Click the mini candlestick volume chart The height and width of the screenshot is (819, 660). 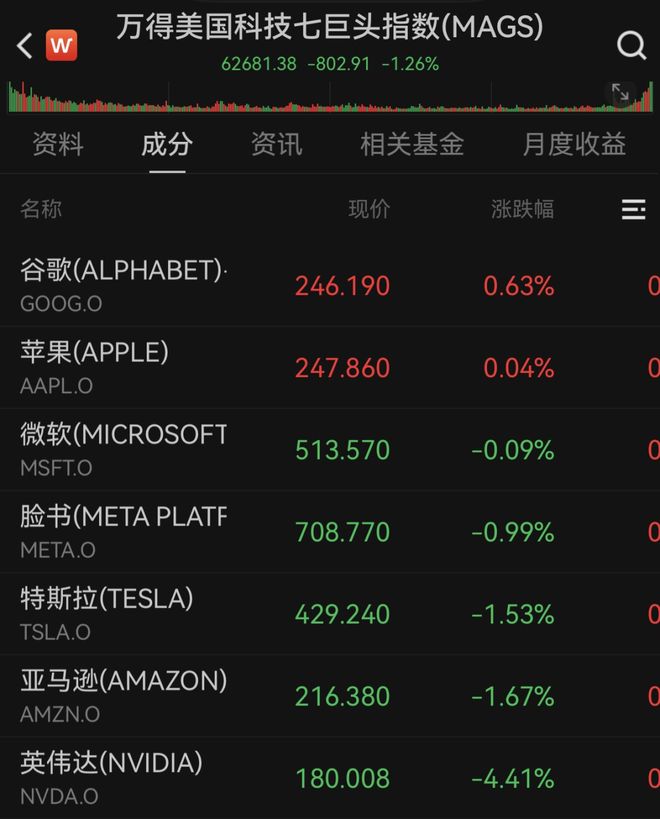coord(300,94)
